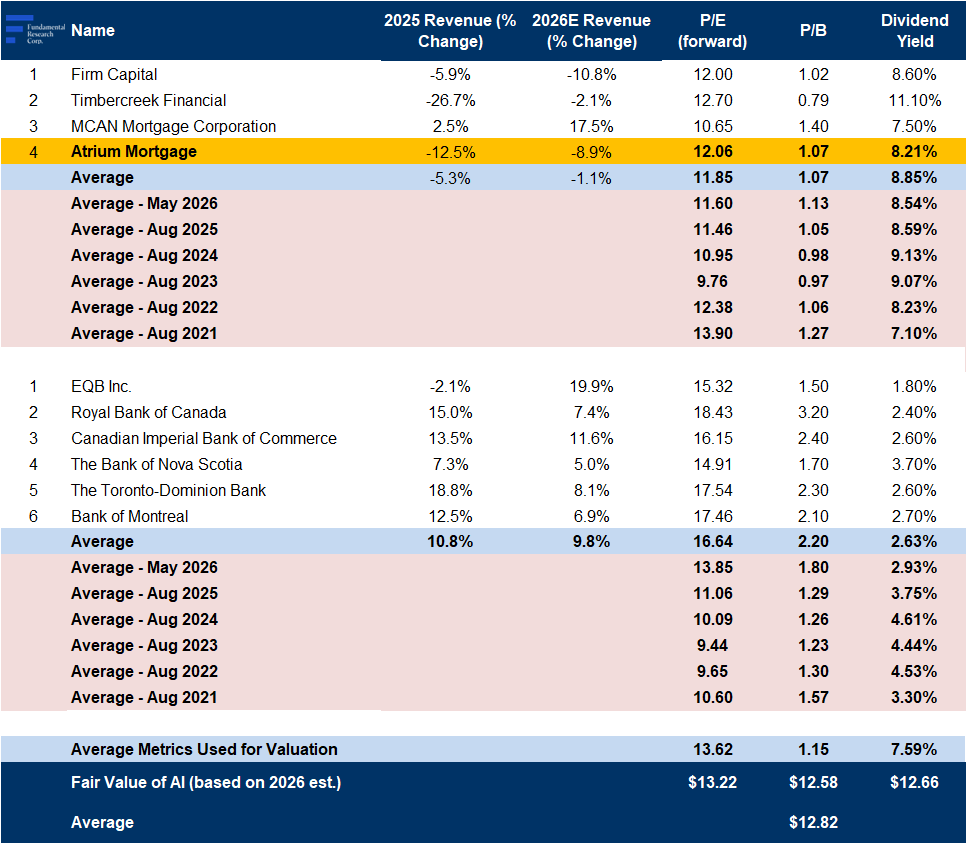Select the 12.38 P/E Aug 2022 average

pyautogui.click(x=713, y=307)
